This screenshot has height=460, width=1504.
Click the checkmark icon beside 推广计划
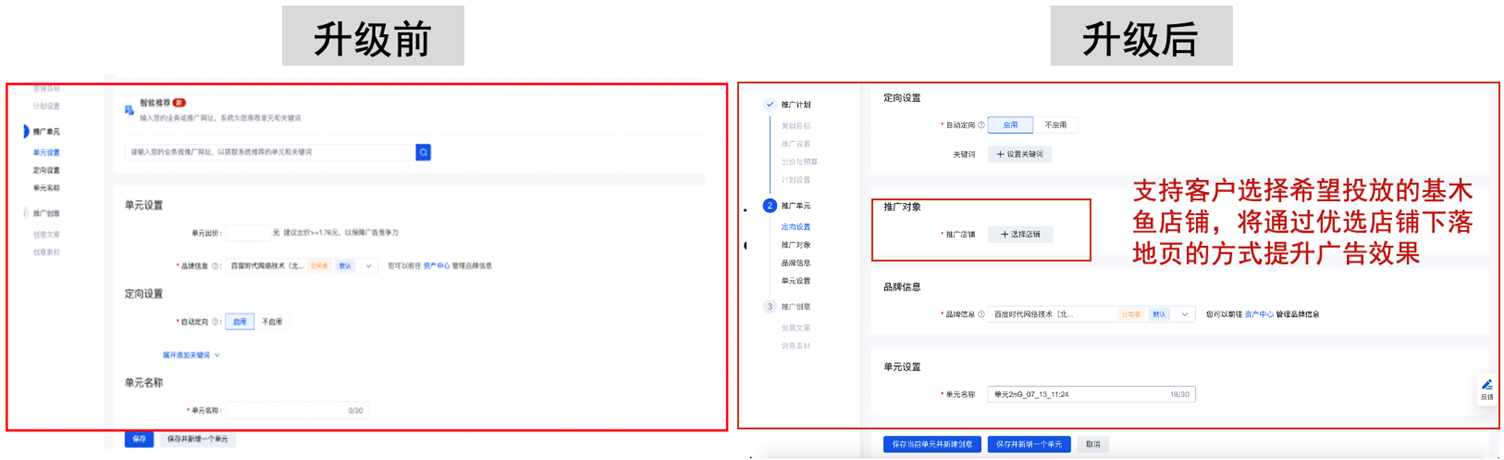[769, 104]
